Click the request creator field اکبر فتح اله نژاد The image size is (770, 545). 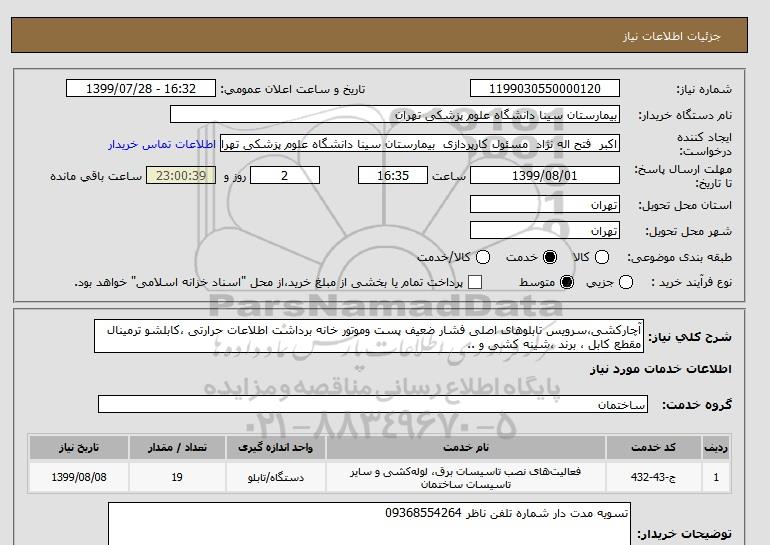(420, 144)
